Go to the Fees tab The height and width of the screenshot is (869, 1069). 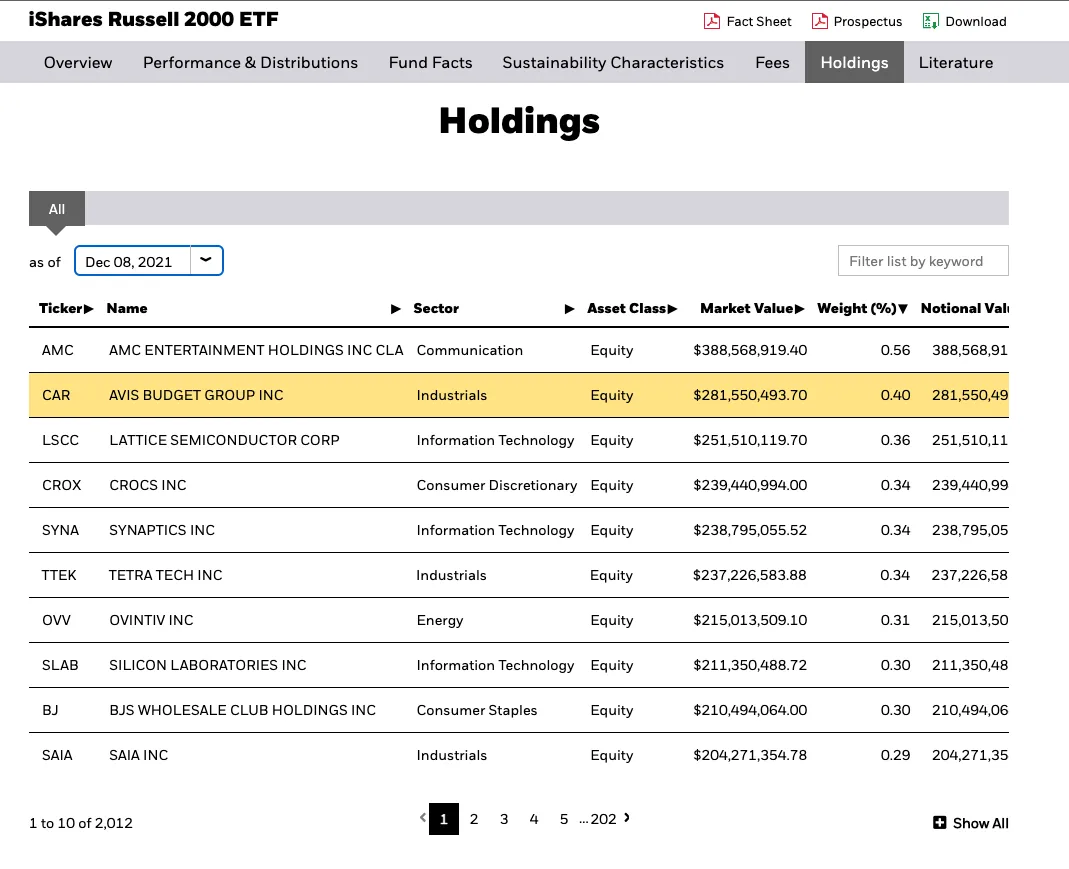(772, 63)
